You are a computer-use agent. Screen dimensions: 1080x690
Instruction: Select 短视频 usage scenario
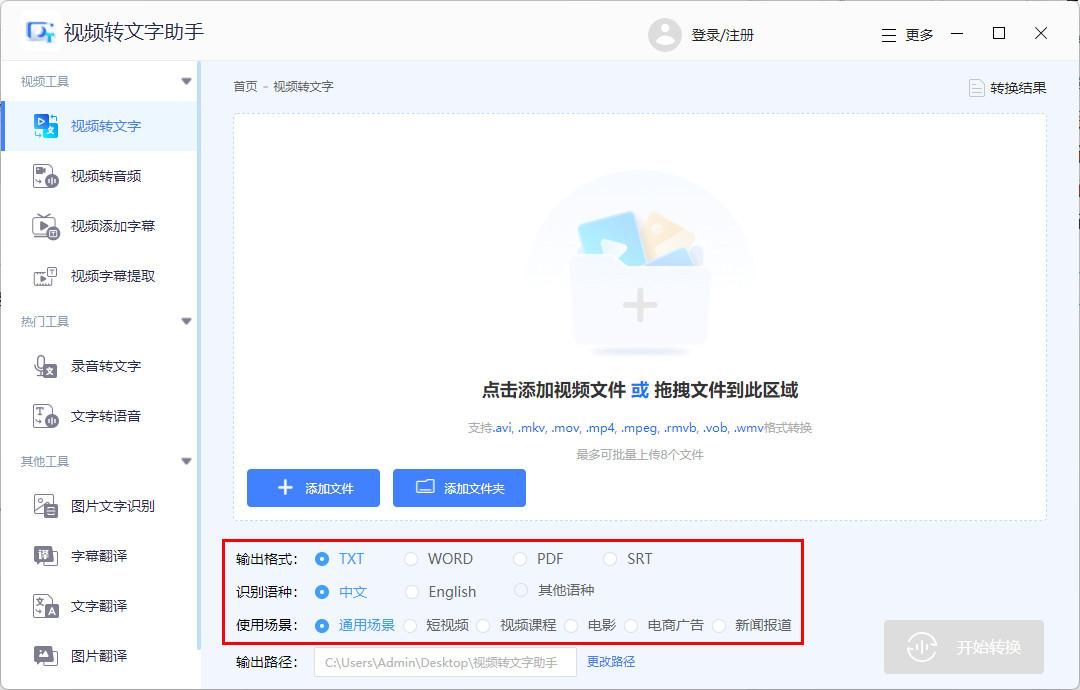click(x=410, y=625)
